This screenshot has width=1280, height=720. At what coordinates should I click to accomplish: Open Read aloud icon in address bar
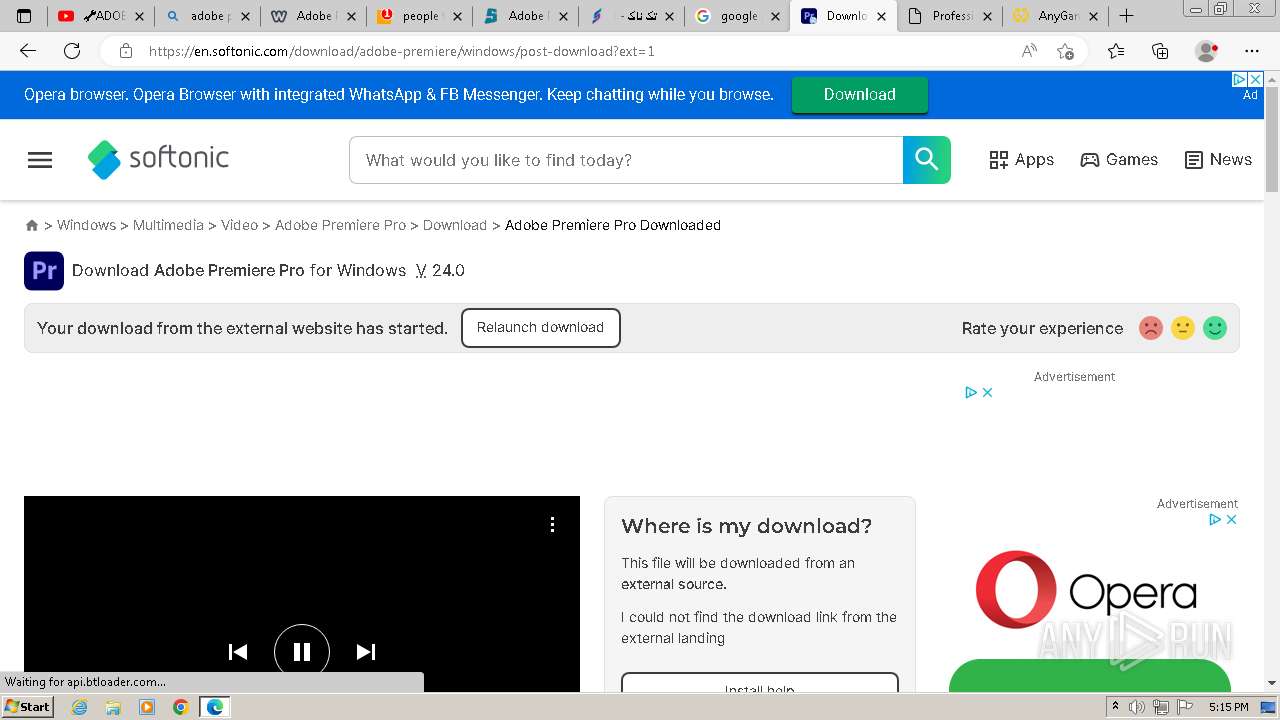pos(1029,51)
